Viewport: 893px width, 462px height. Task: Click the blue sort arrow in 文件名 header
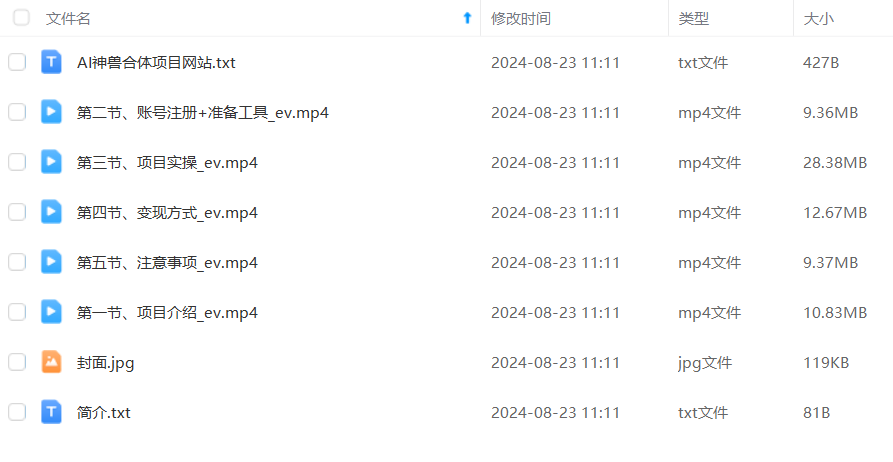tap(468, 18)
